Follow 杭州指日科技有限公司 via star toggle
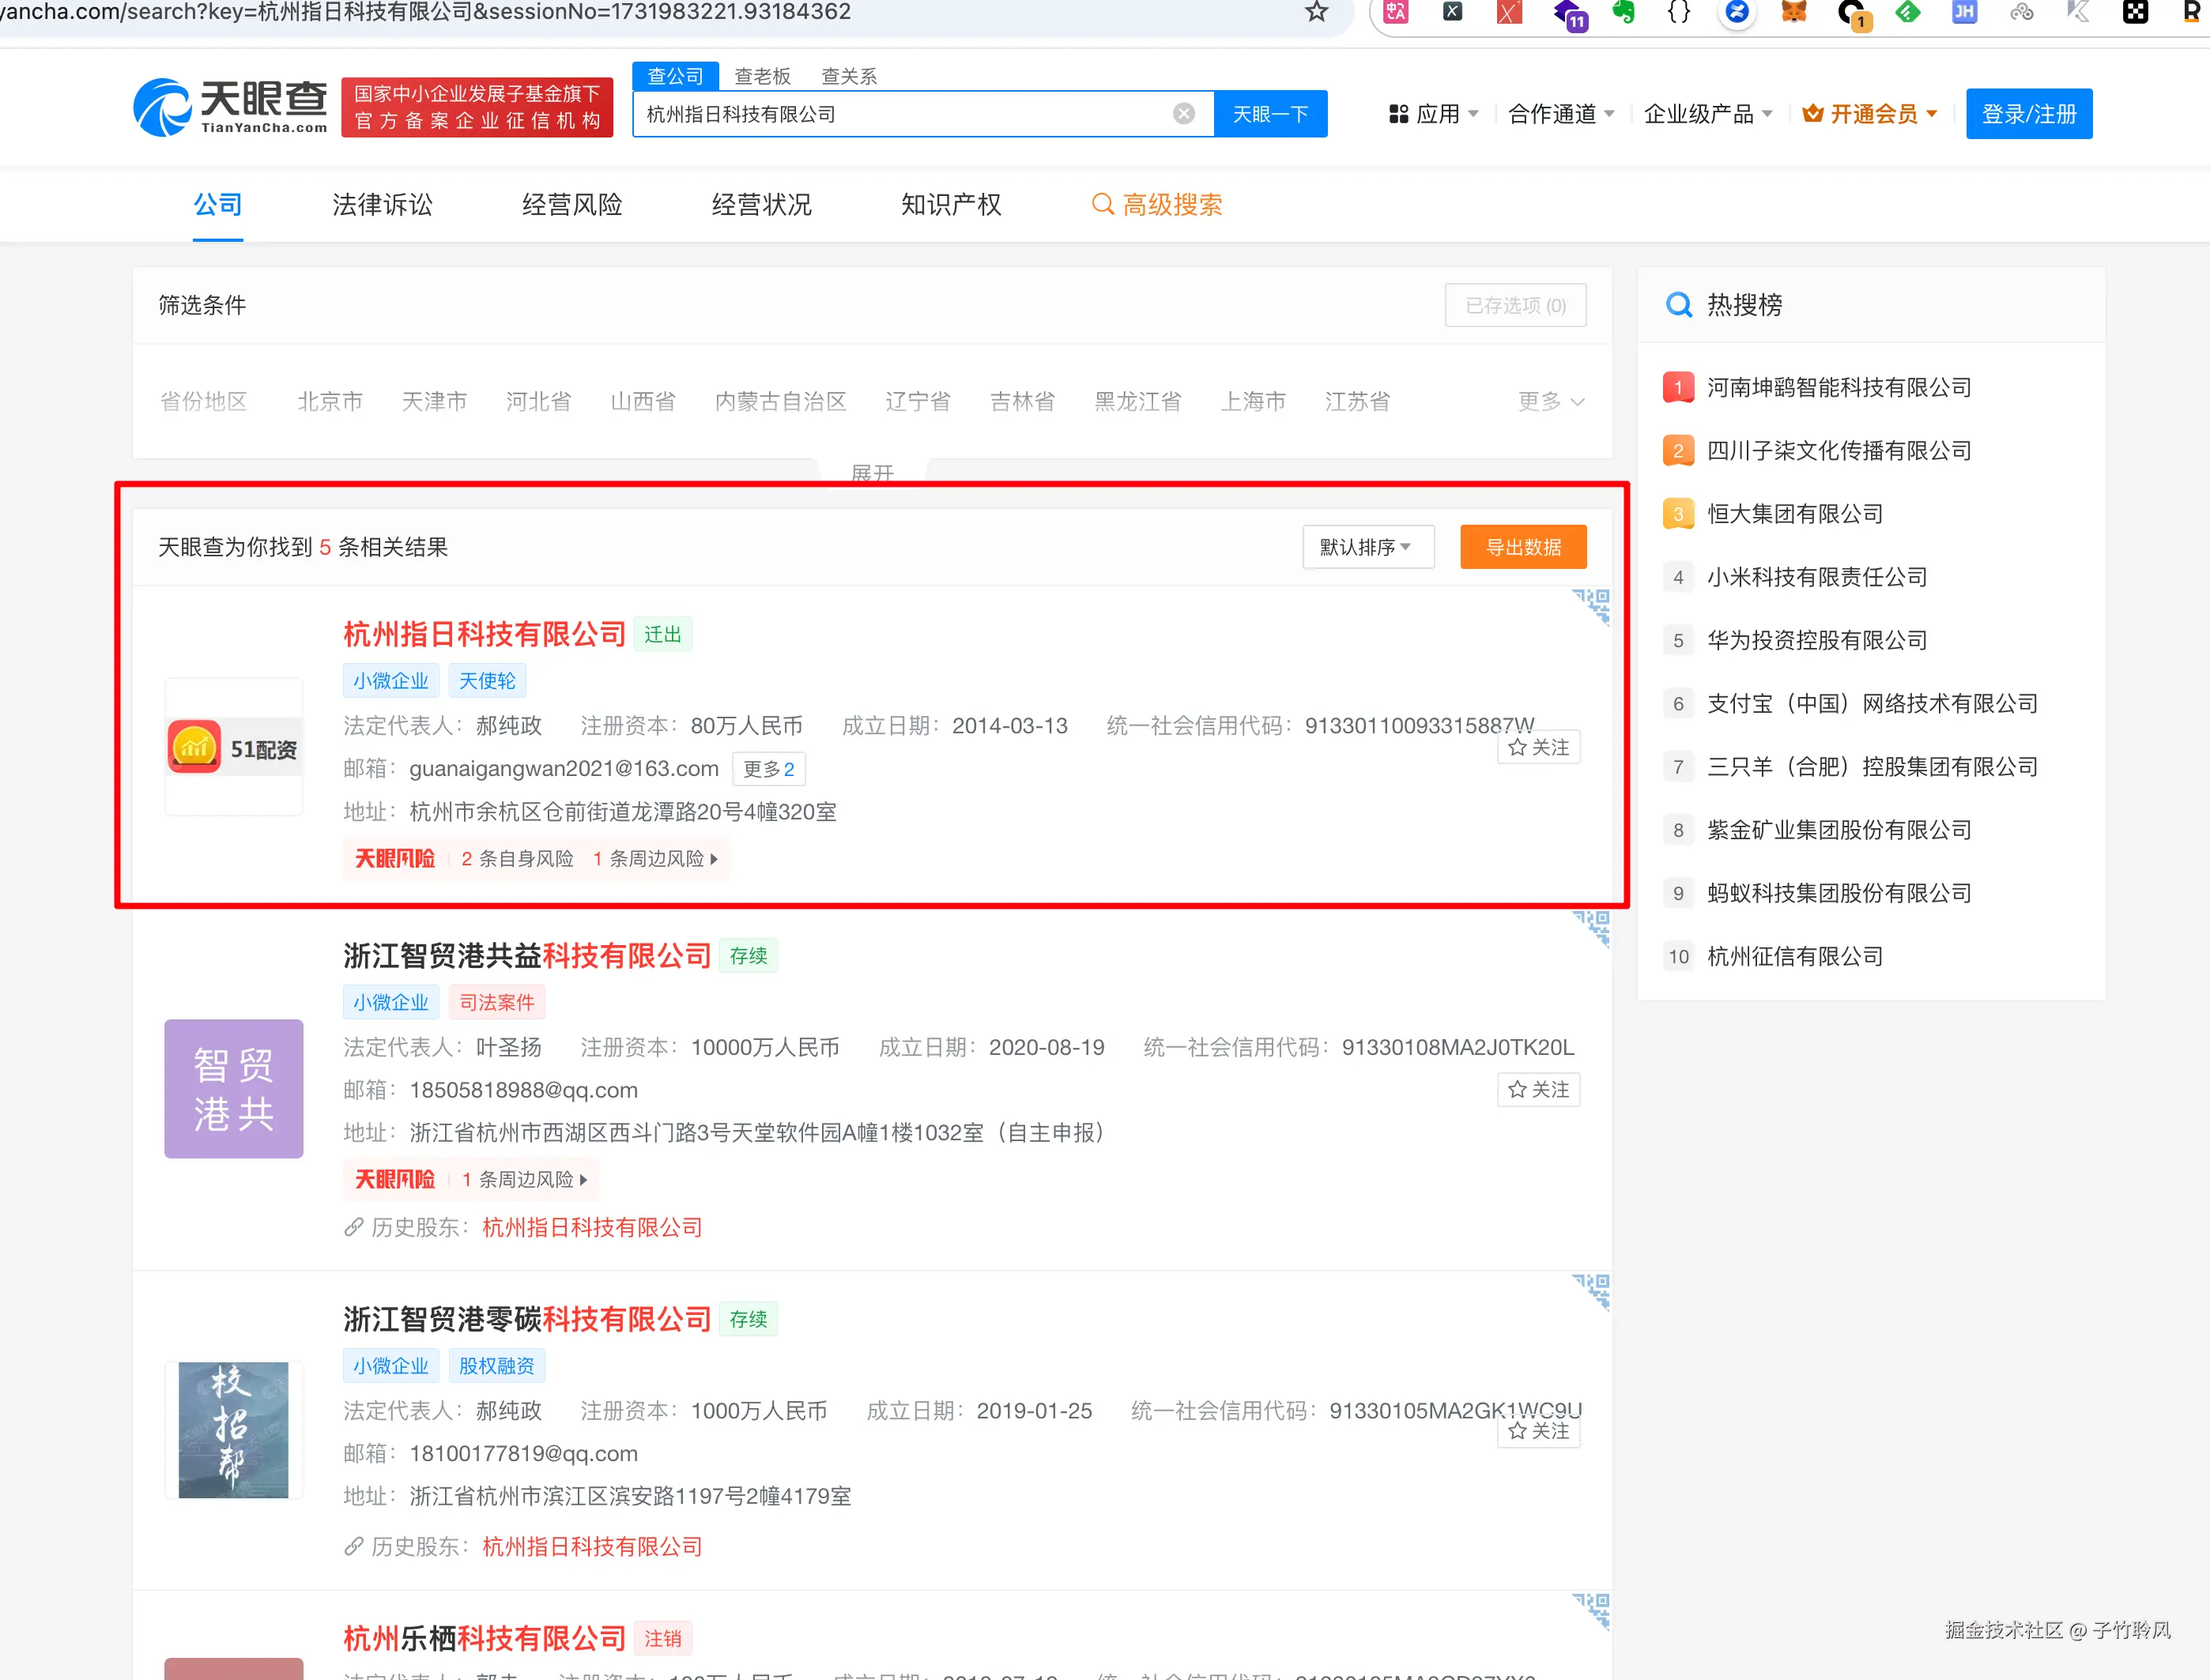The image size is (2210, 1680). [x=1538, y=746]
